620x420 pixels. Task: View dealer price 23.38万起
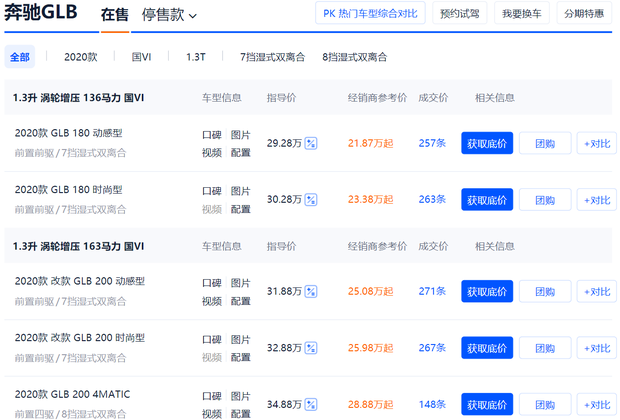[370, 200]
